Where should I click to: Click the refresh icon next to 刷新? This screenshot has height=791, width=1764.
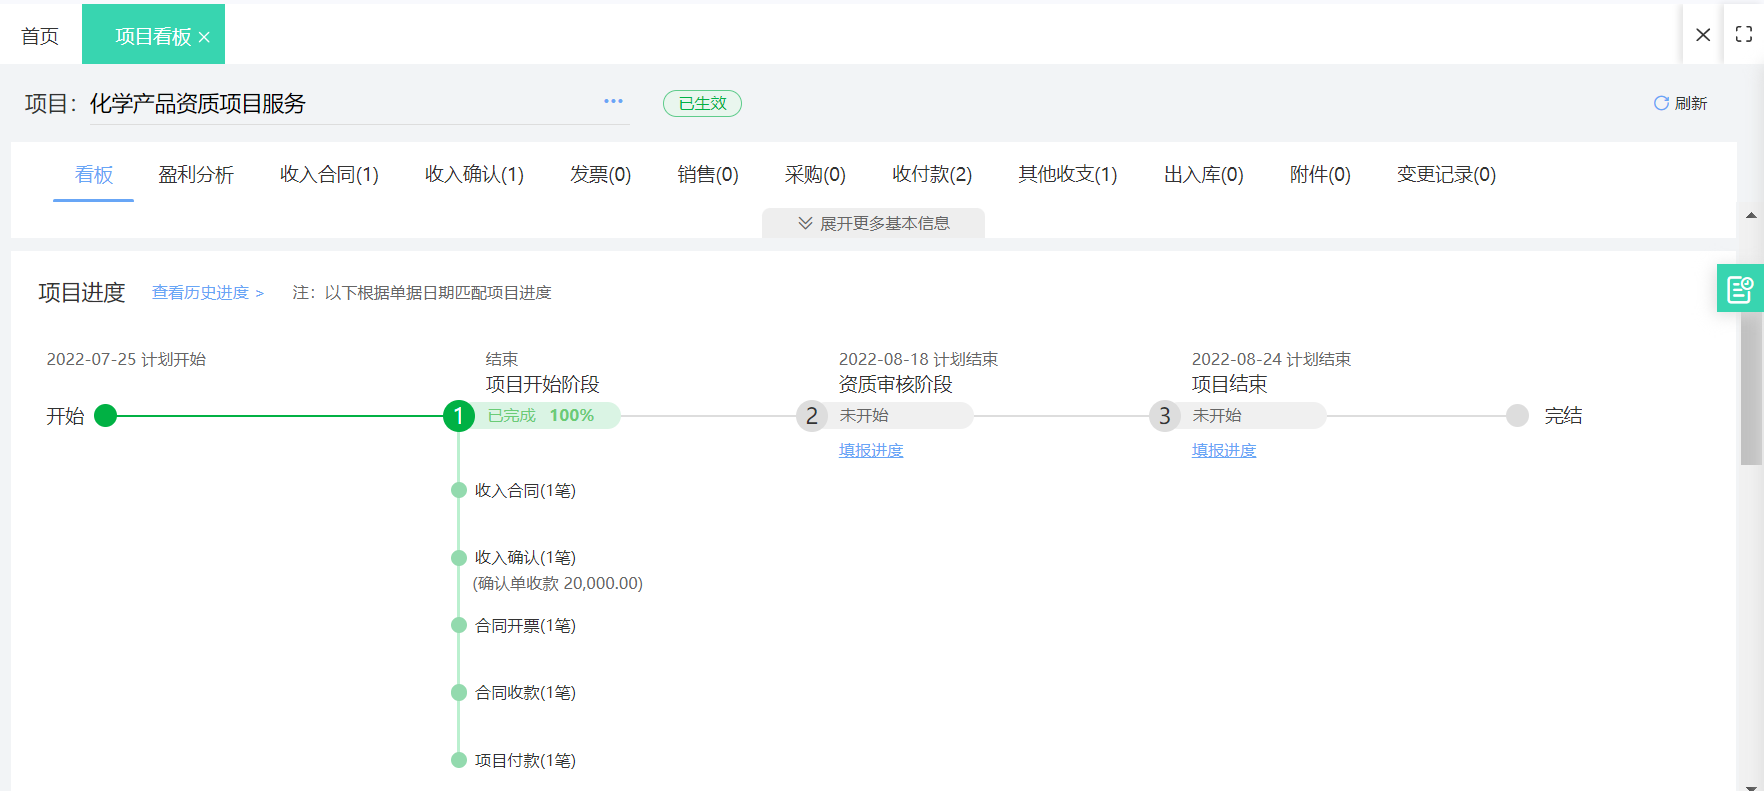click(x=1661, y=103)
